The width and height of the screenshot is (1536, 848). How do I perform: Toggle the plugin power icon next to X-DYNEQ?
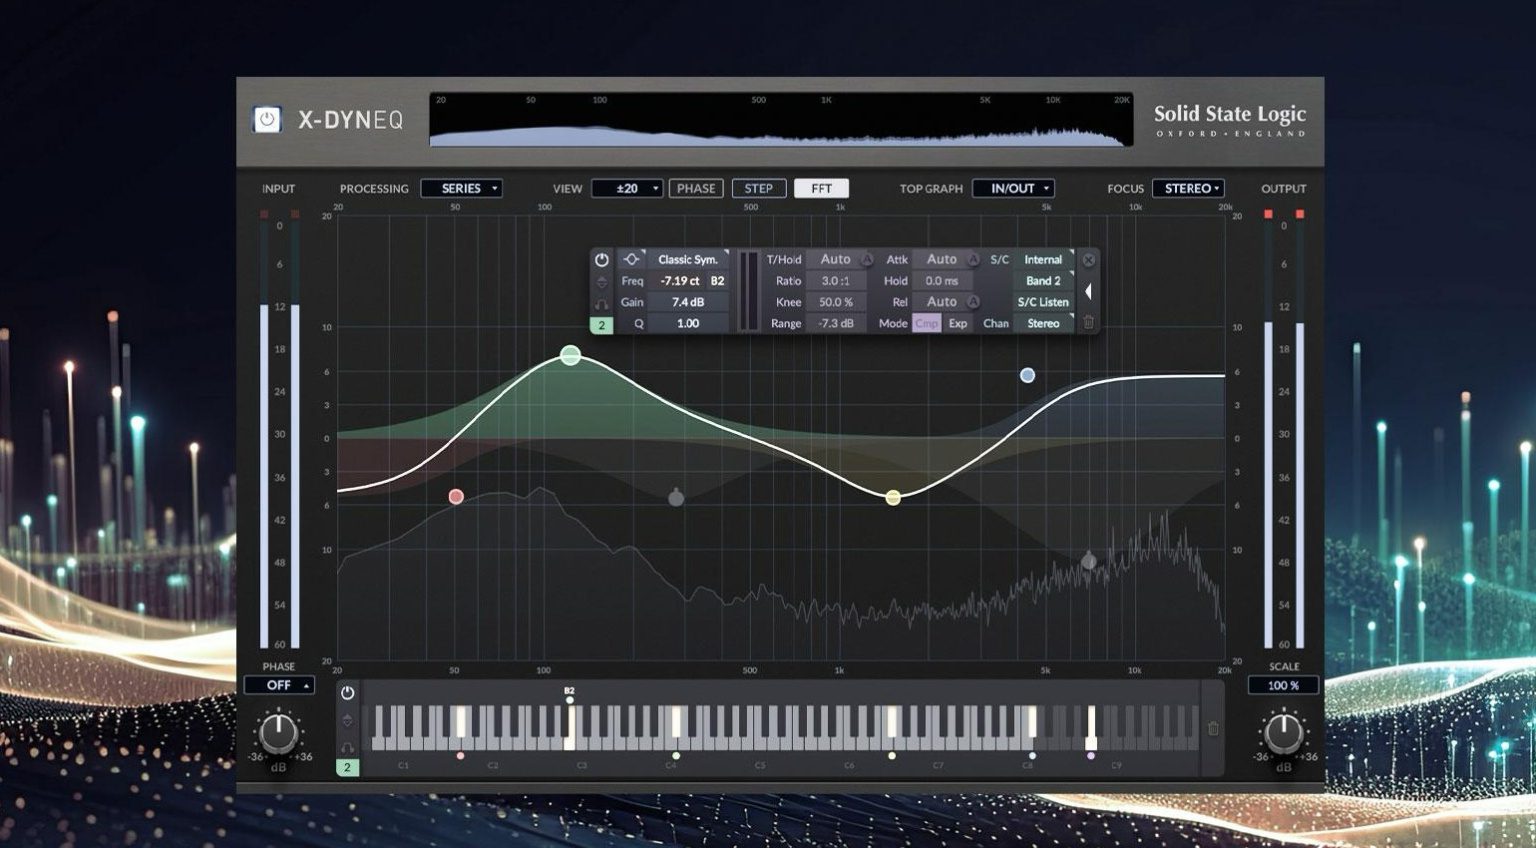[x=266, y=117]
